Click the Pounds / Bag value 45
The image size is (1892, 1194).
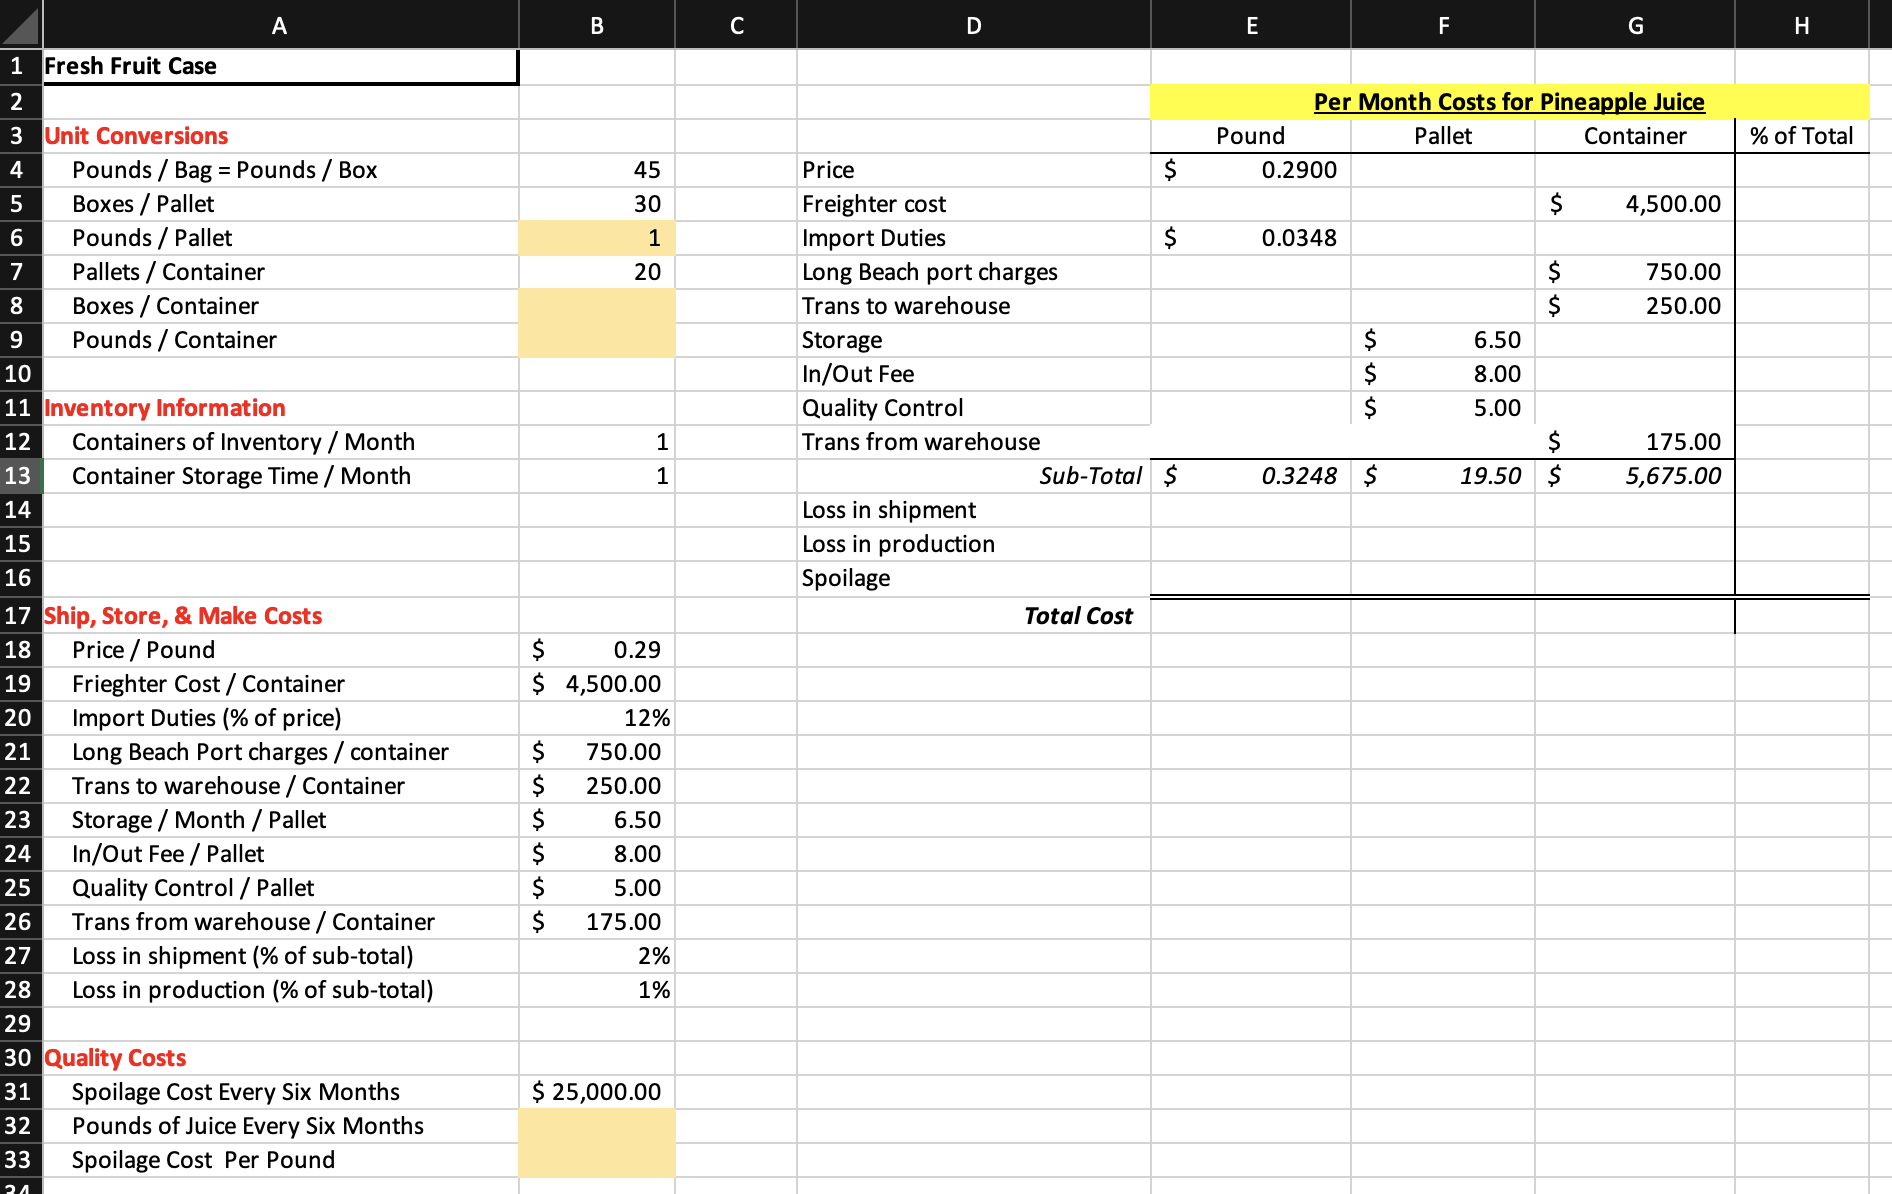[x=597, y=170]
